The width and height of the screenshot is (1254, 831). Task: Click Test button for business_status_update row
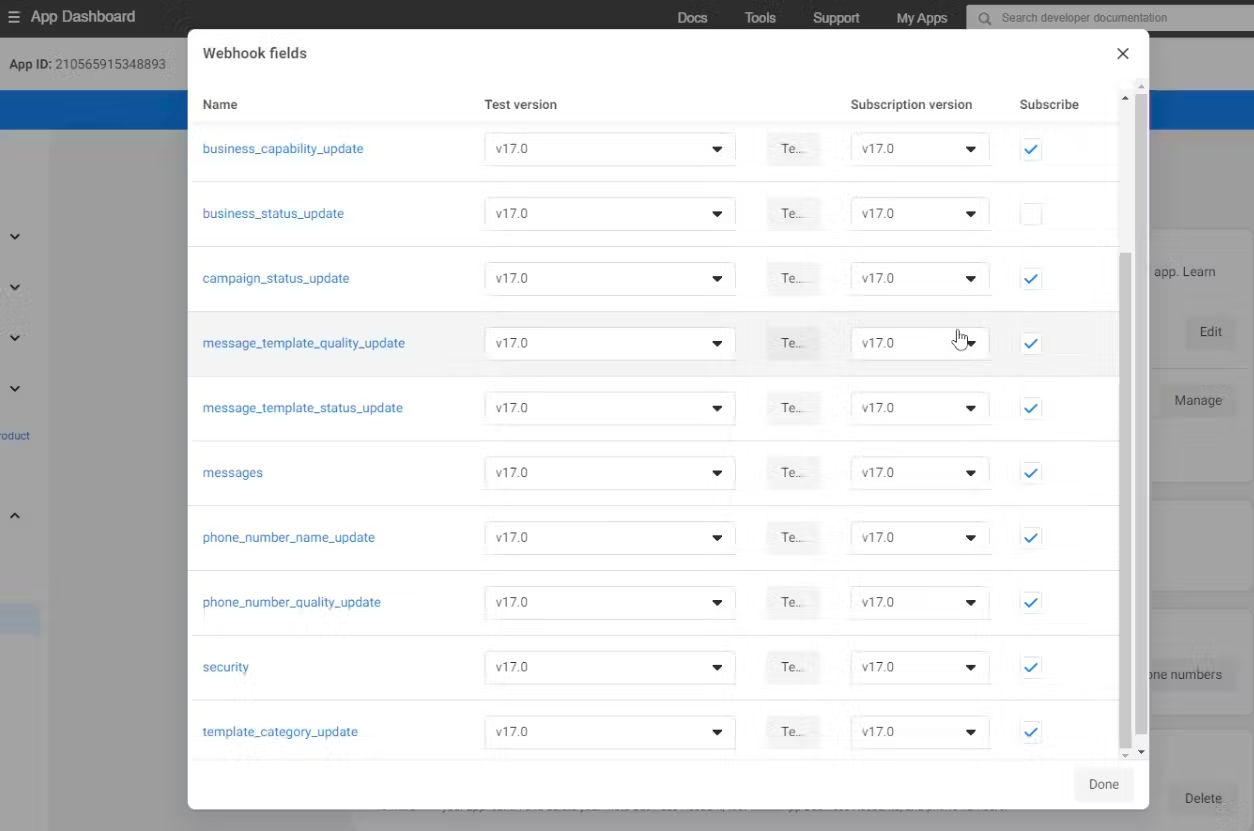793,214
